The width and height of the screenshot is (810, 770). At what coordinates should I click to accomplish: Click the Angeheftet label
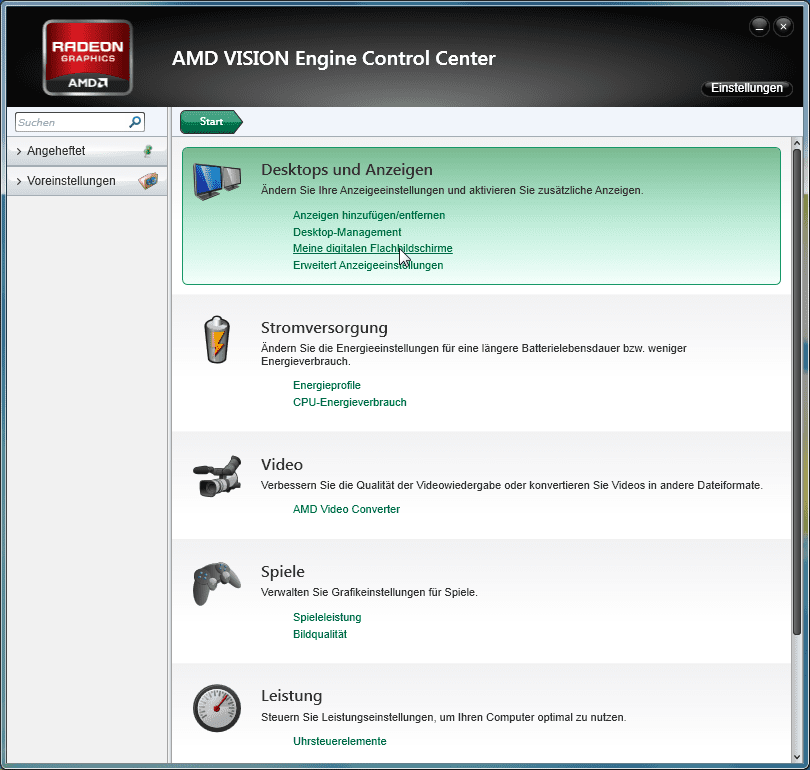(56, 151)
